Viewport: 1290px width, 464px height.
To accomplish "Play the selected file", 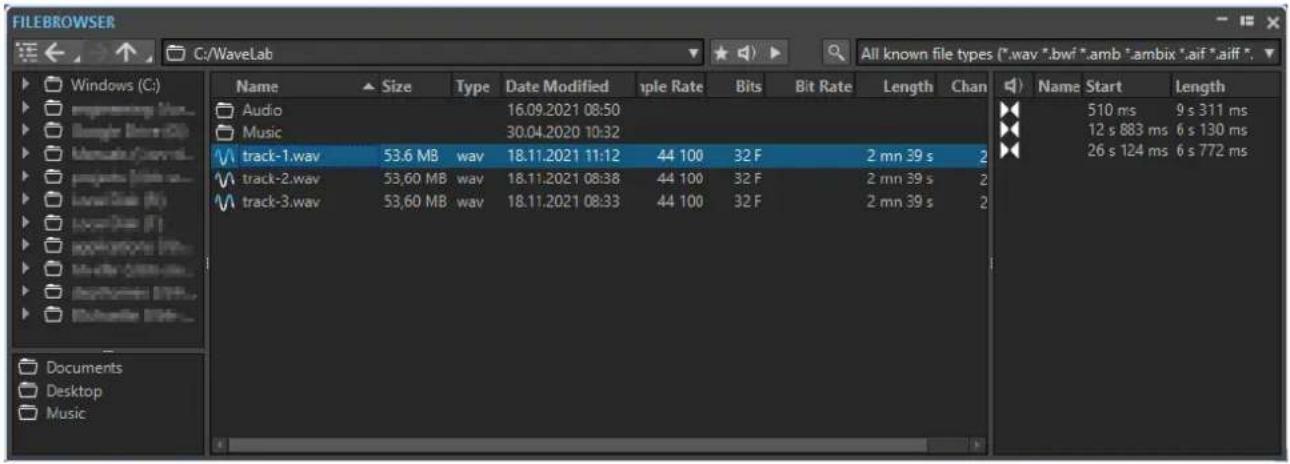I will click(x=774, y=52).
